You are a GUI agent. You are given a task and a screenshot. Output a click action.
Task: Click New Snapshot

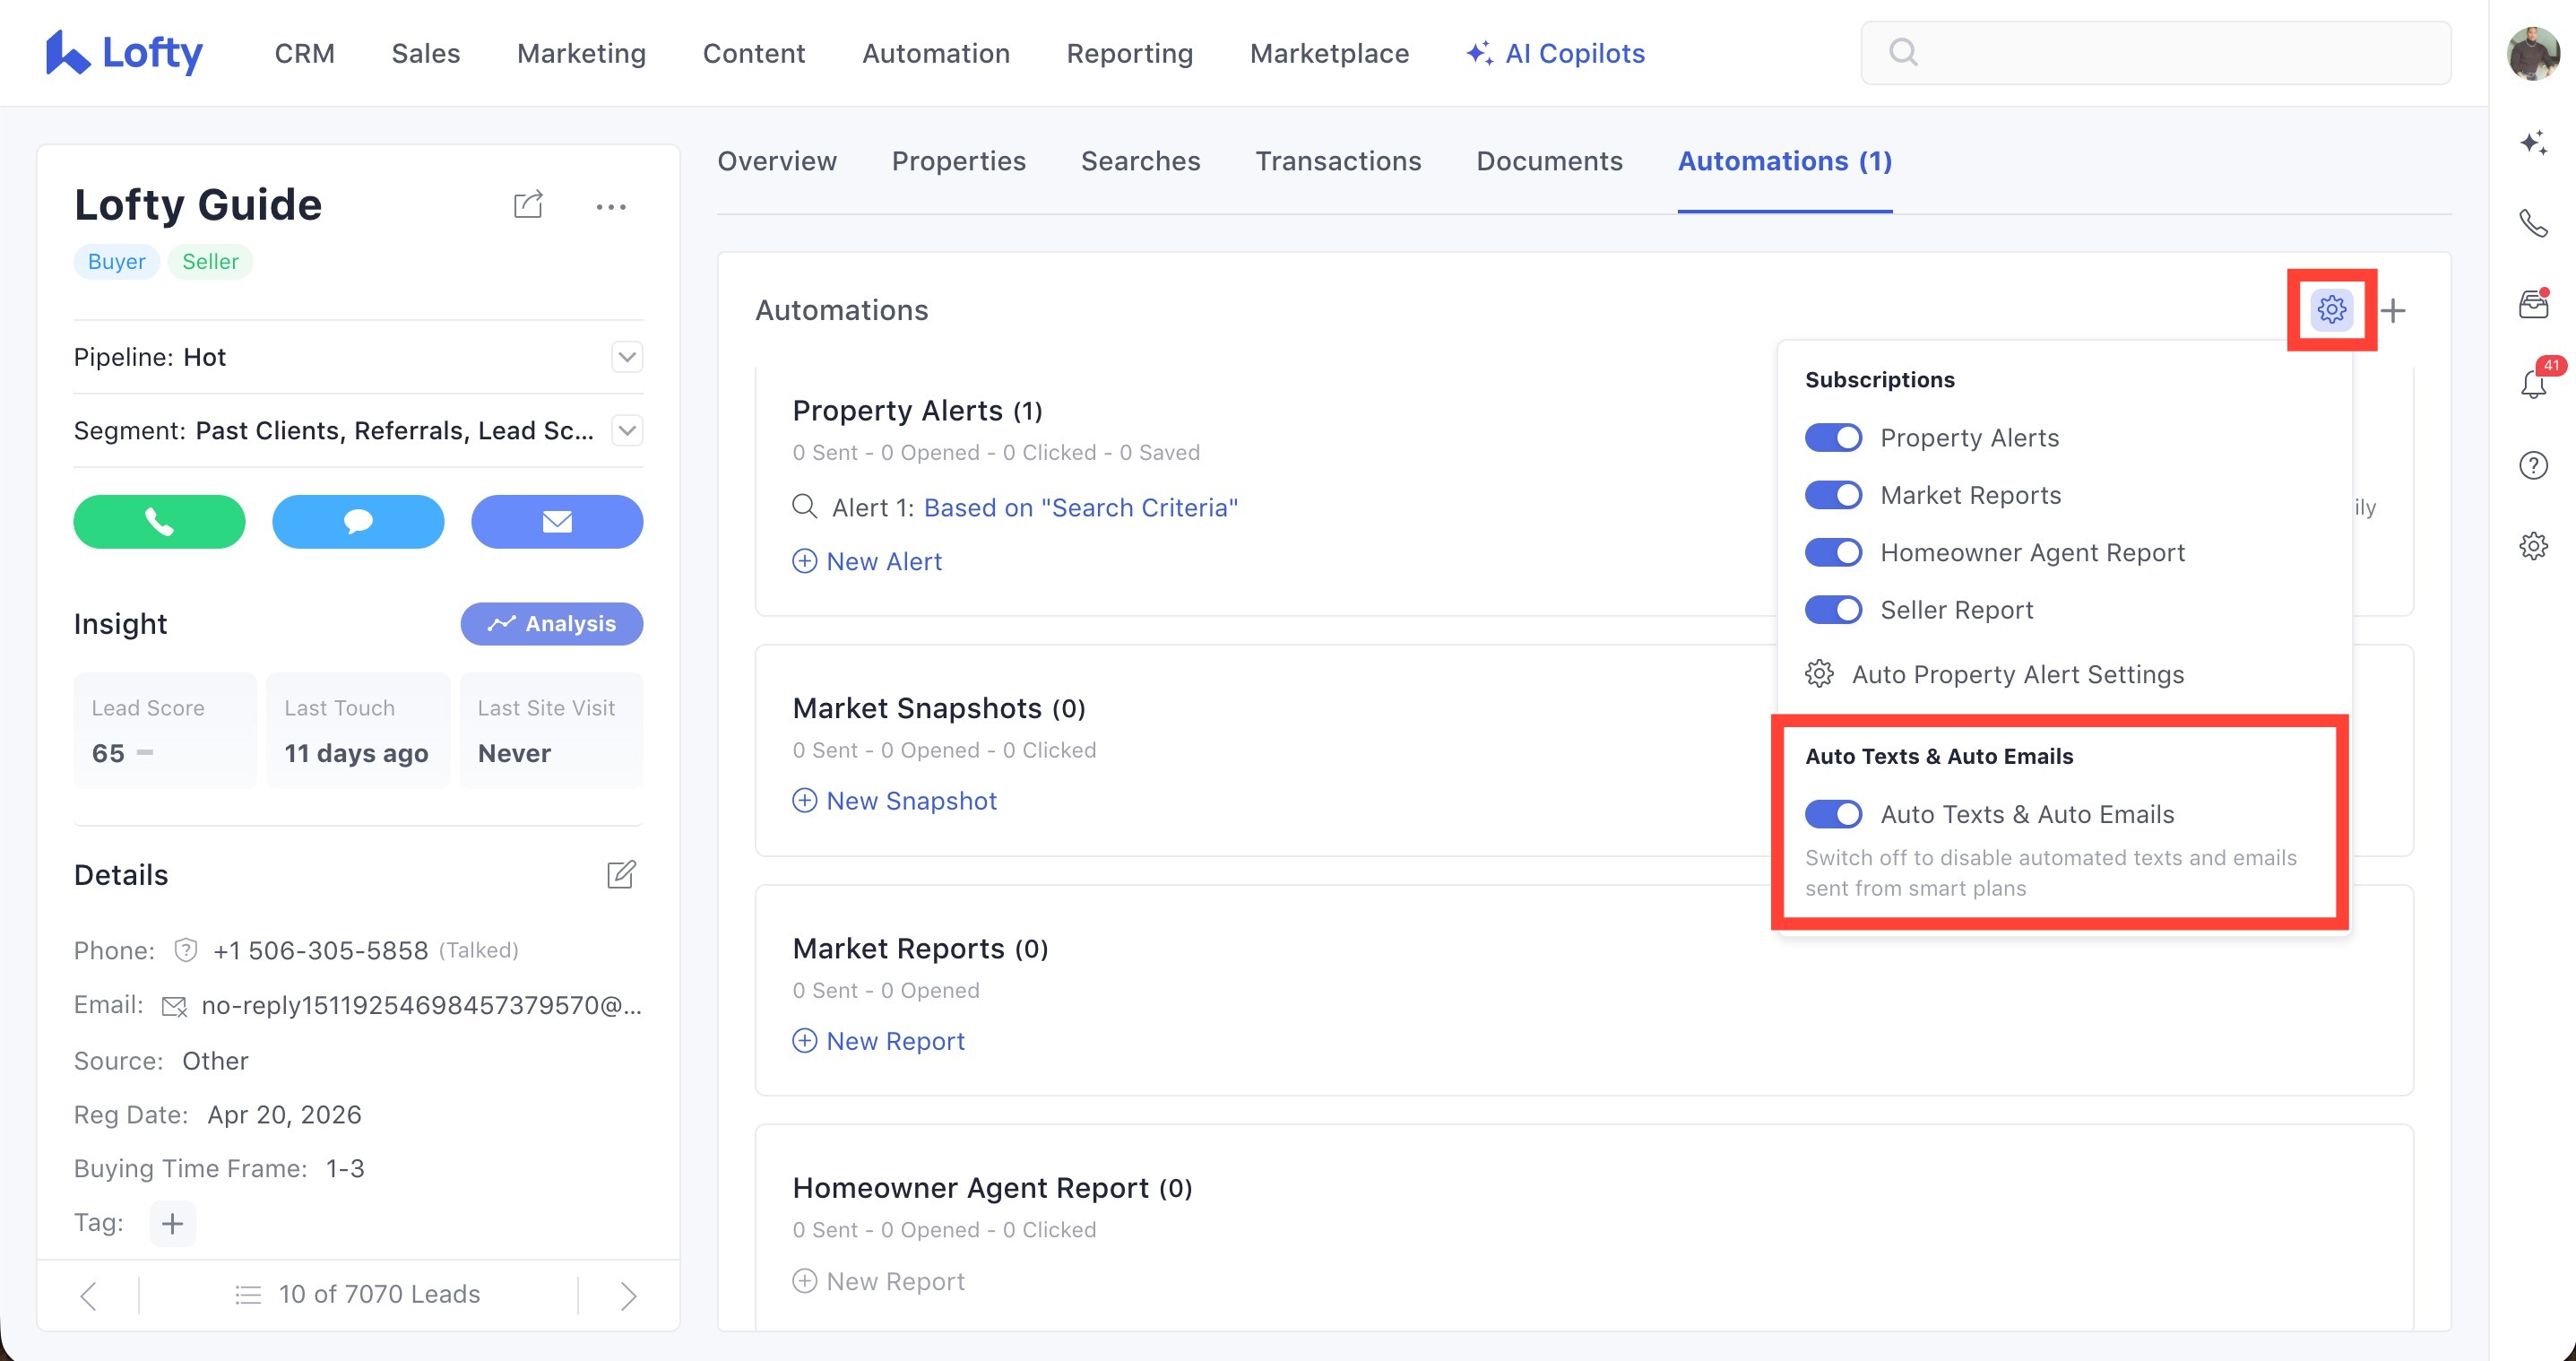(x=894, y=800)
